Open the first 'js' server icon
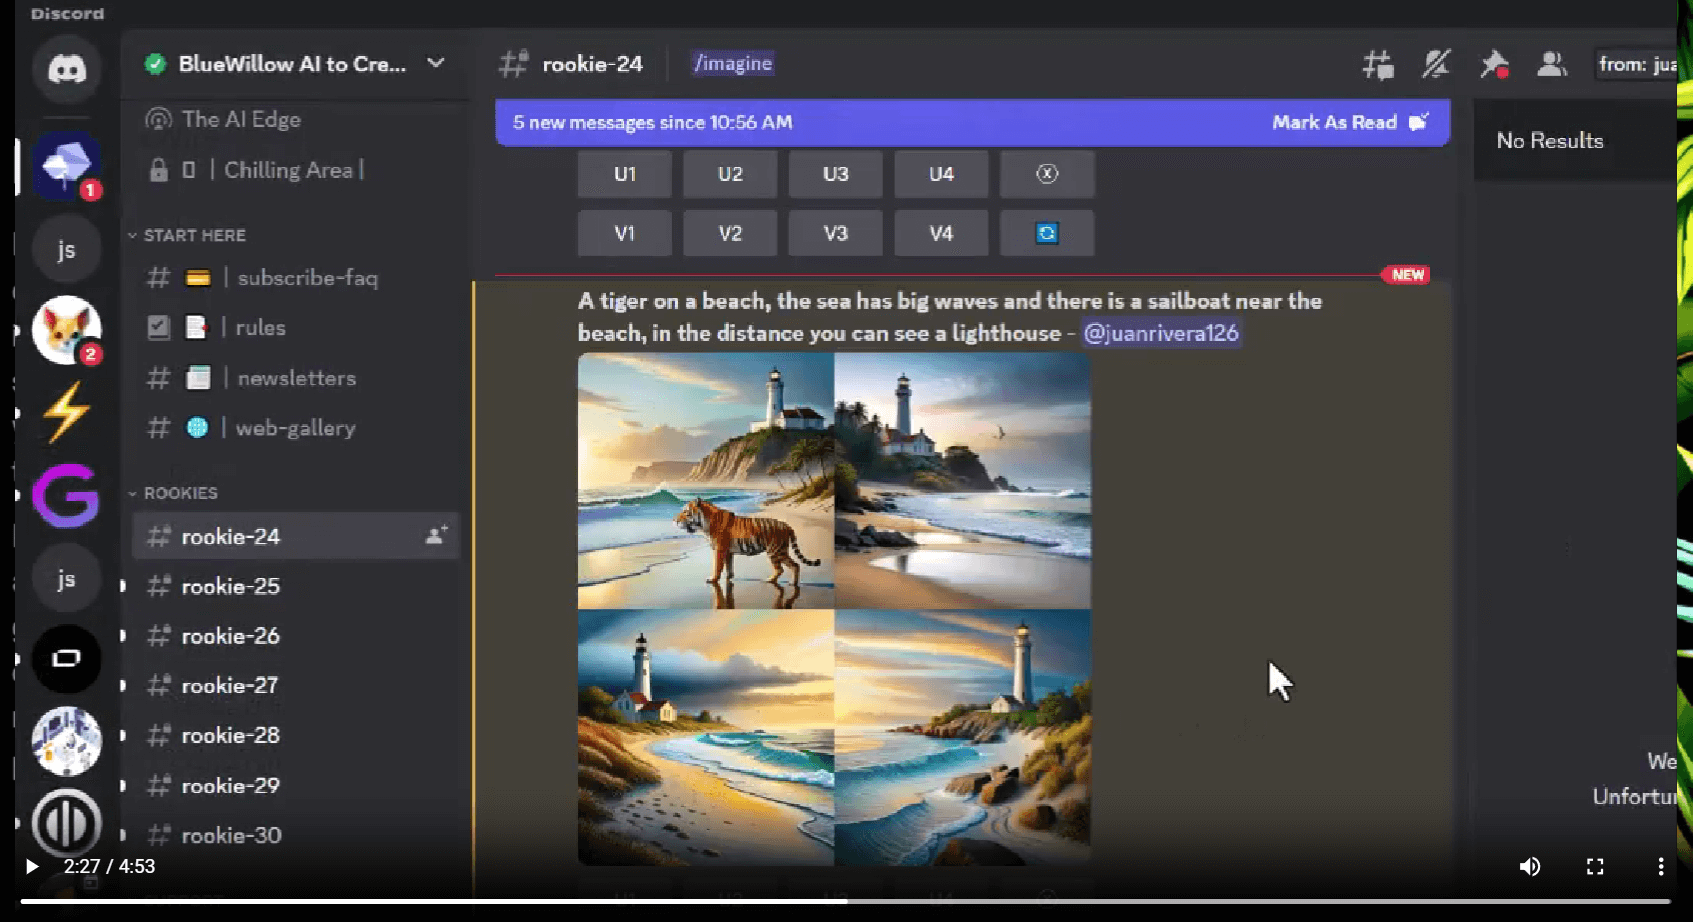 point(67,249)
